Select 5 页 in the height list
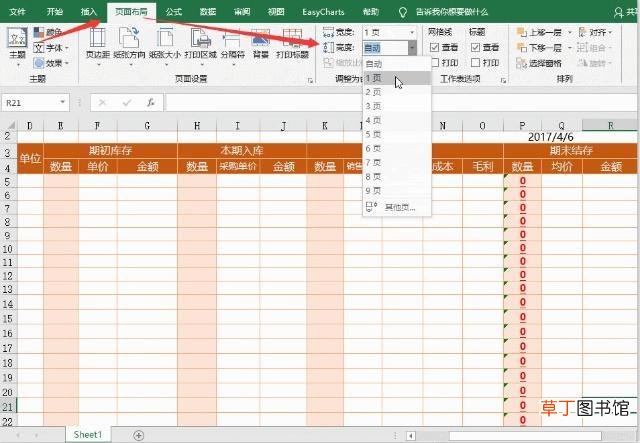The image size is (640, 443). point(397,134)
